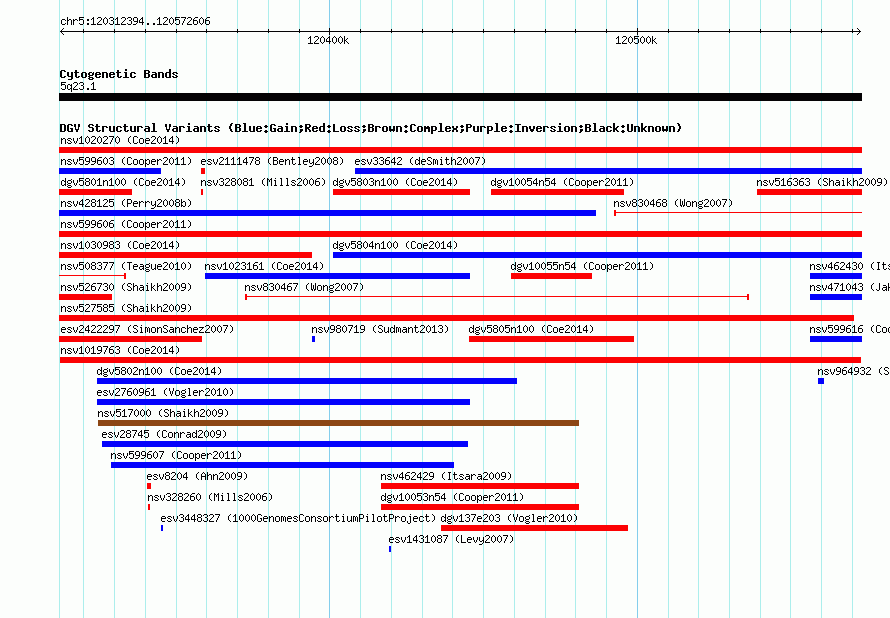Click the small blue nsv980719 marker
This screenshot has height=618, width=890.
coord(313,339)
